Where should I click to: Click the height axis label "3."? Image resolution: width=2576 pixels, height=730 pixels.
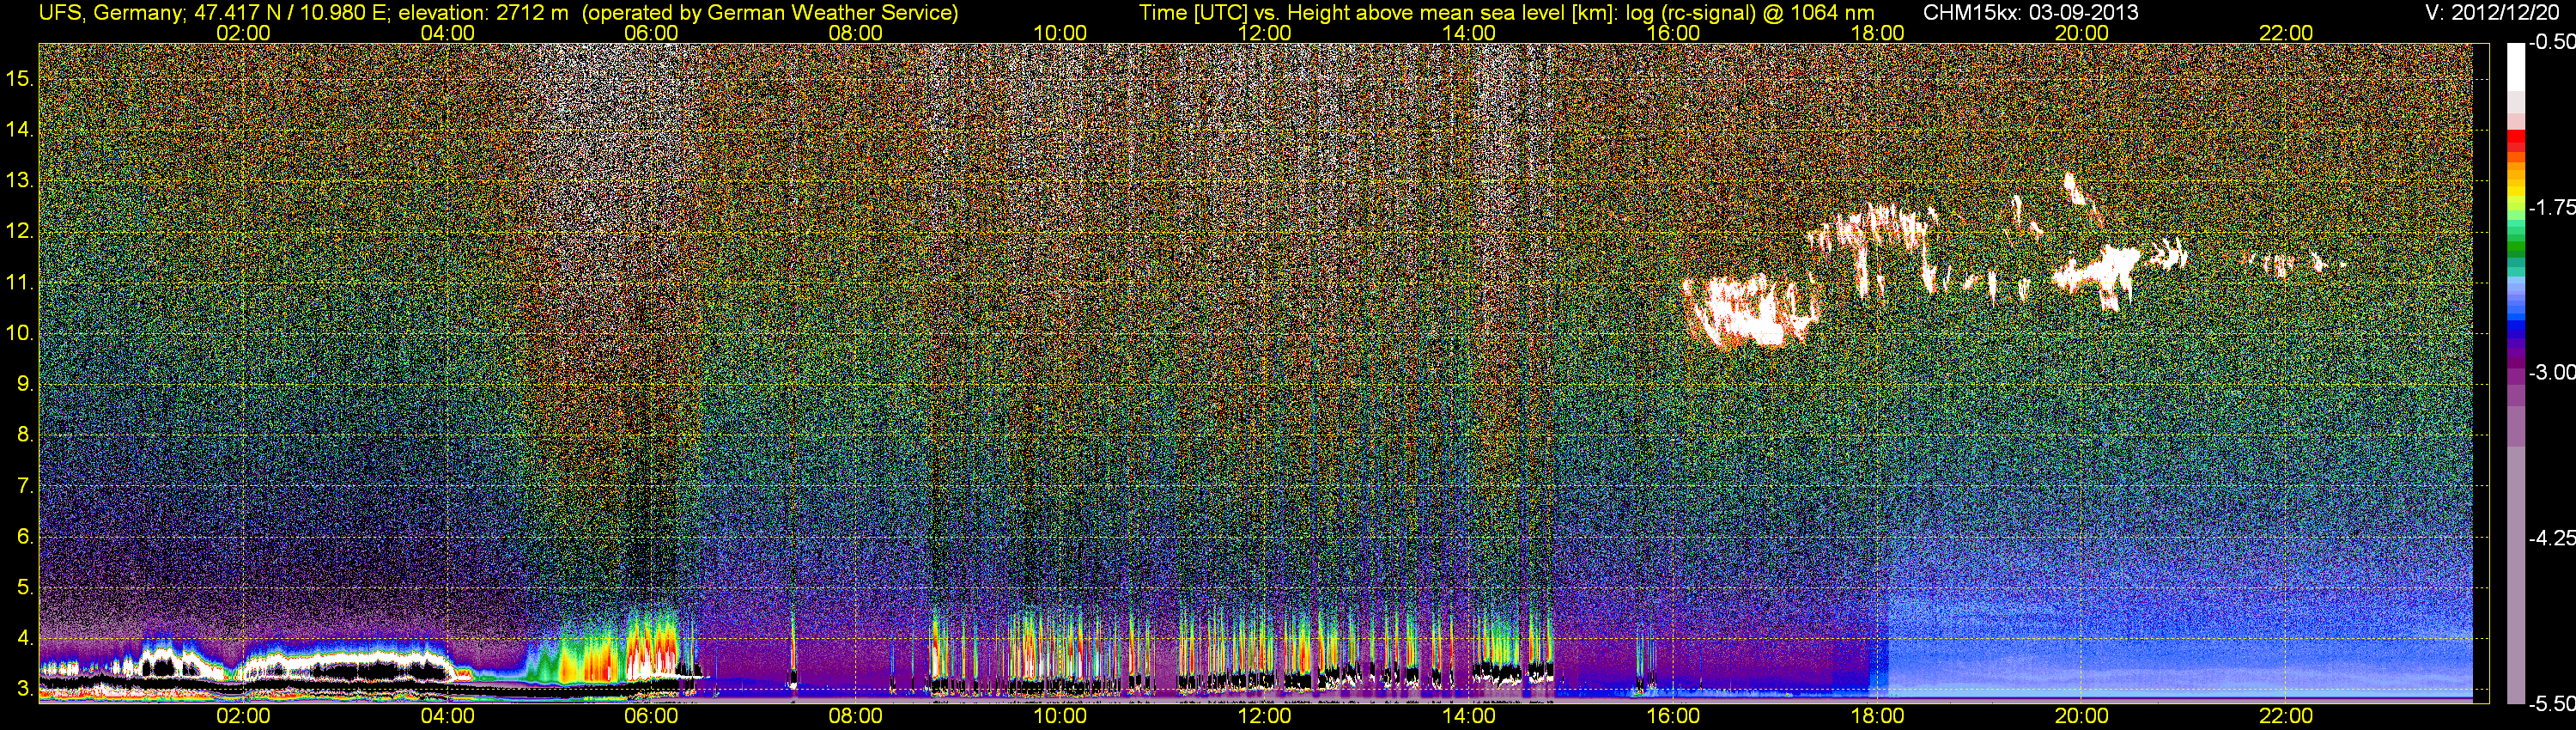[25, 689]
